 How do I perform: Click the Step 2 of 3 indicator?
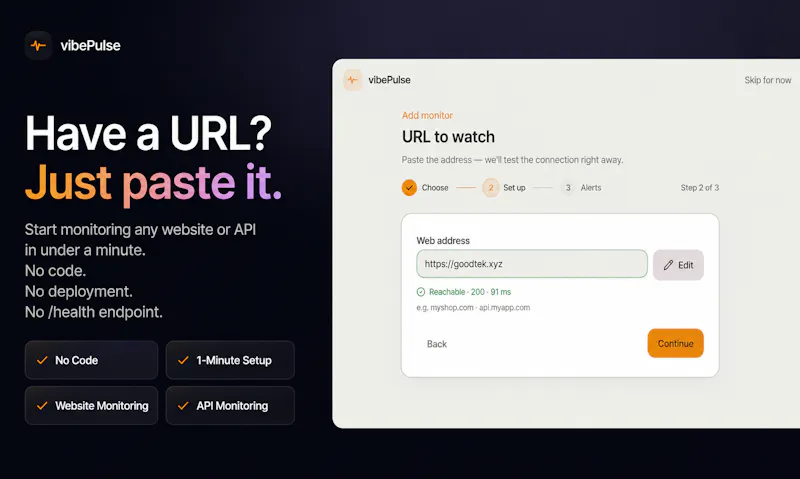pyautogui.click(x=699, y=188)
